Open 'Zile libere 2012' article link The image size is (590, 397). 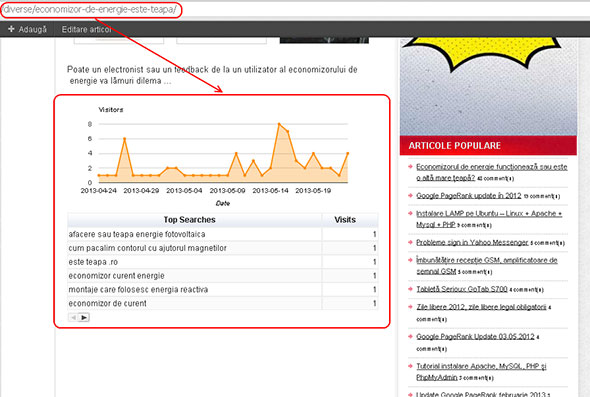point(481,307)
